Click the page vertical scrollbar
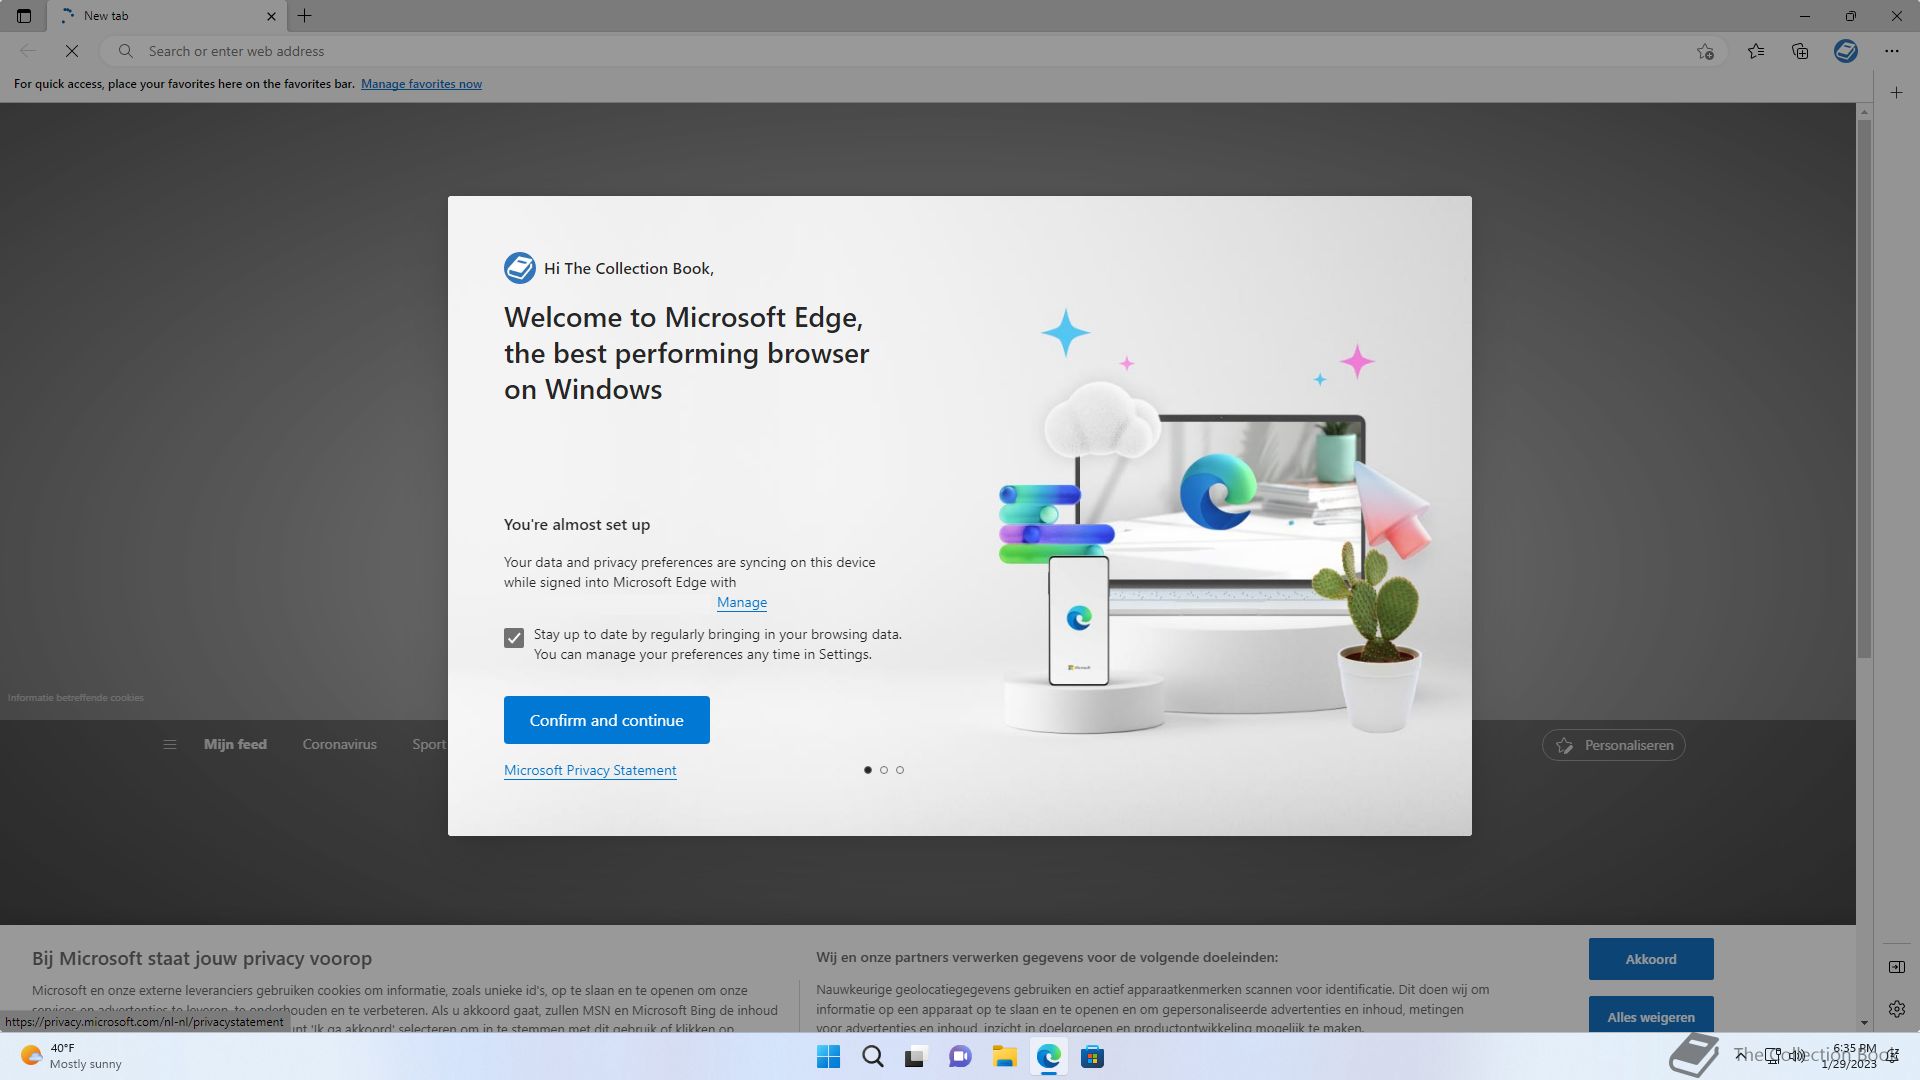The image size is (1920, 1080). (x=1864, y=390)
